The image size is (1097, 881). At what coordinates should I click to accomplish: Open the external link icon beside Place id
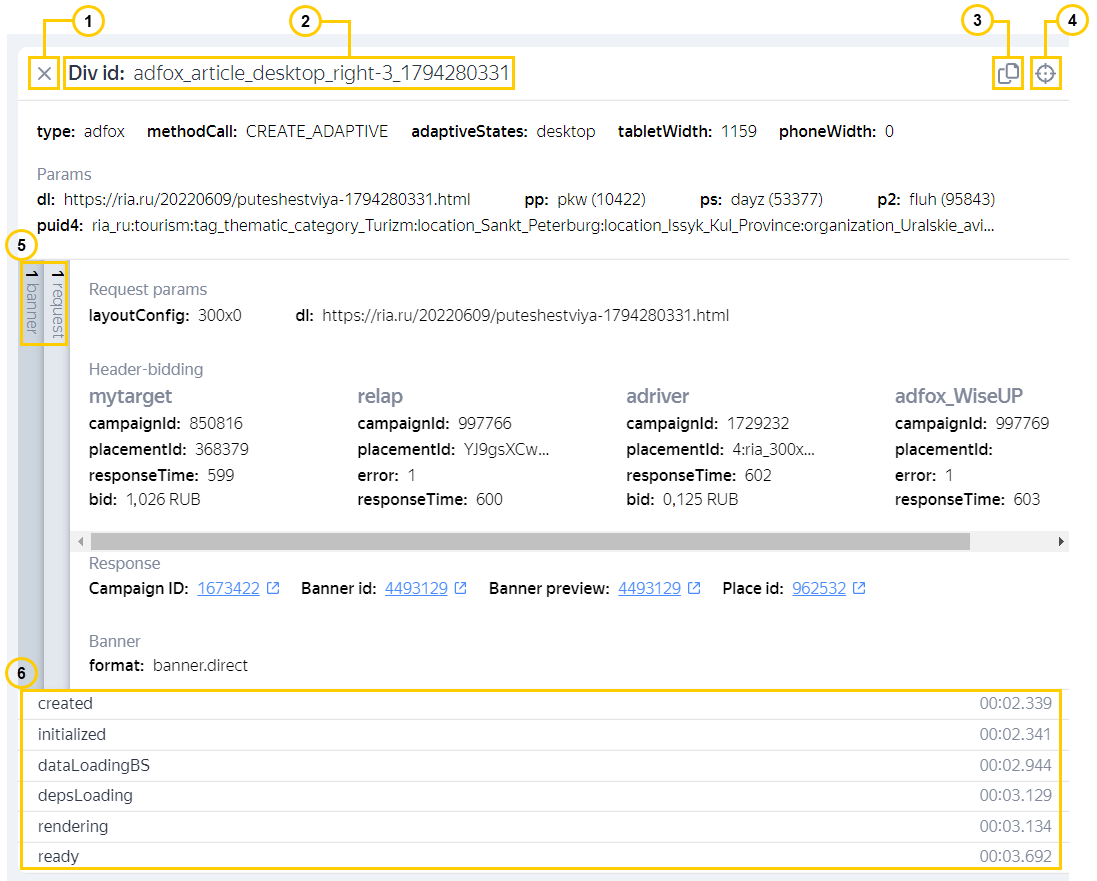tap(859, 588)
